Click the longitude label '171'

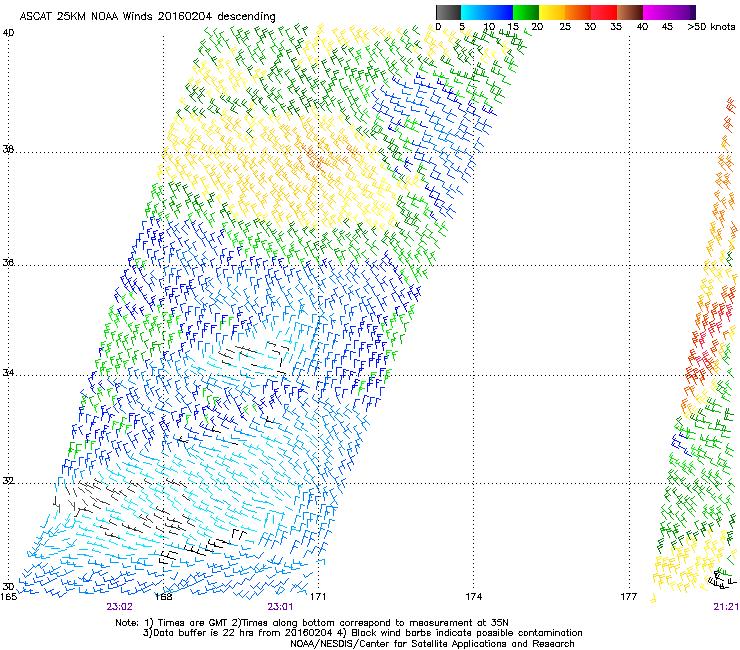tap(318, 597)
